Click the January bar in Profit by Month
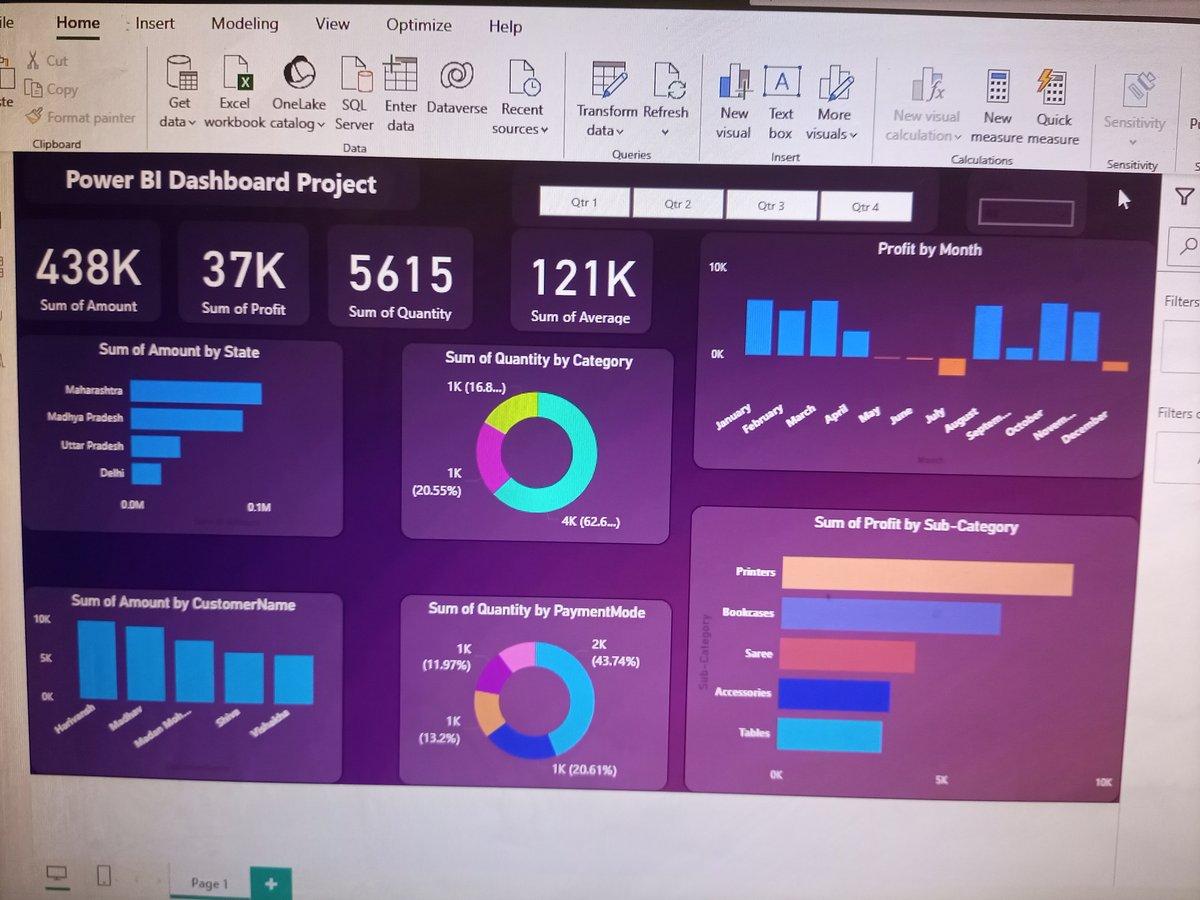Screen dimensions: 1200x900 coord(759,328)
